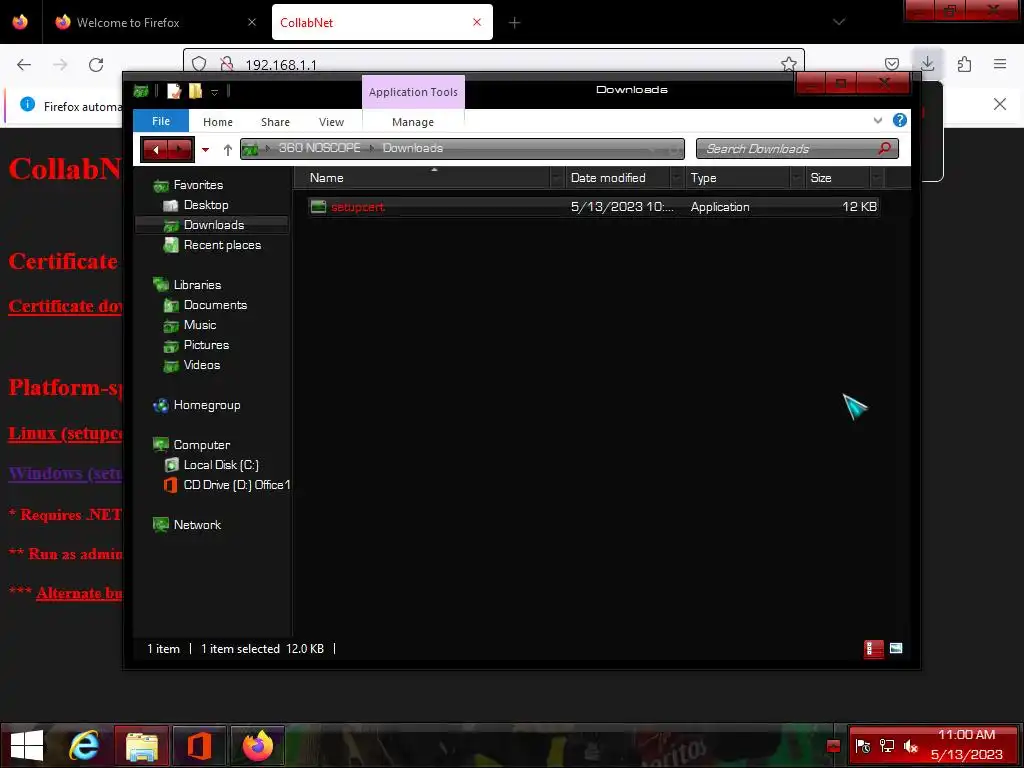Select Computer in navigation pane
The height and width of the screenshot is (768, 1024).
[x=201, y=445]
